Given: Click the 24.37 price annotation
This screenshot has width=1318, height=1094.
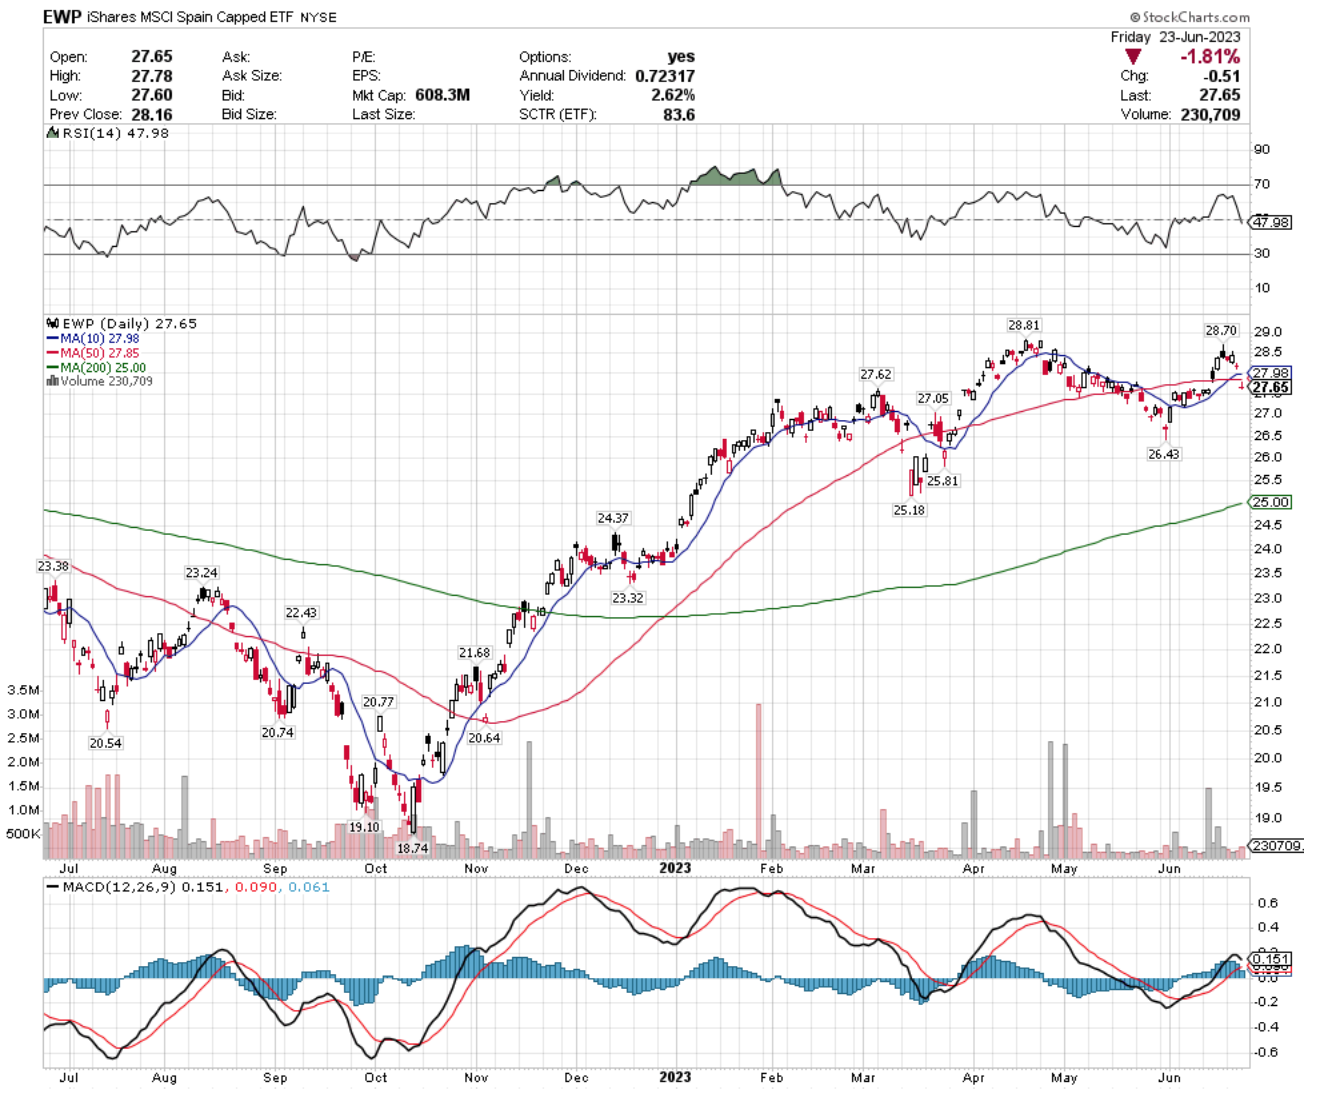Looking at the screenshot, I should tap(613, 518).
